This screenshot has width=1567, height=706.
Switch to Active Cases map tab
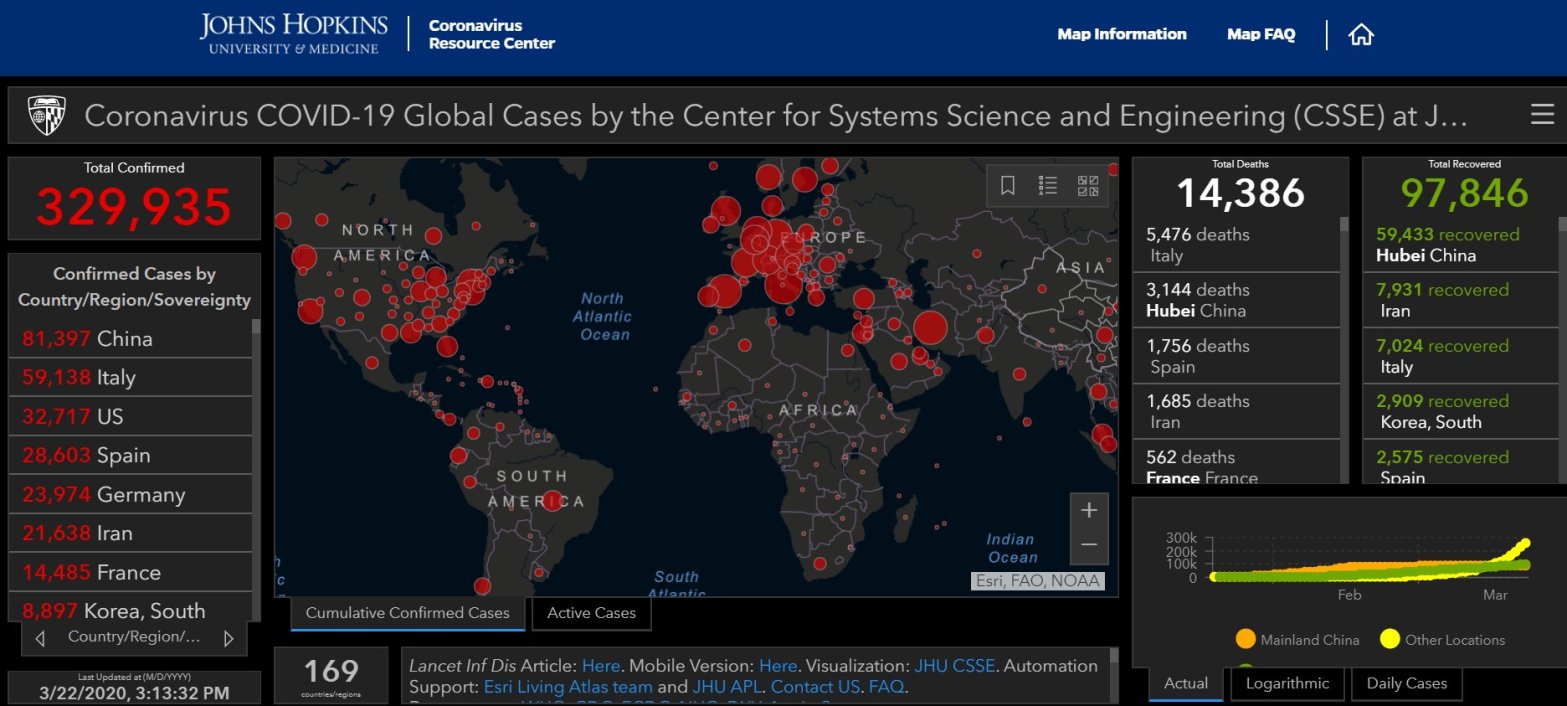click(591, 613)
